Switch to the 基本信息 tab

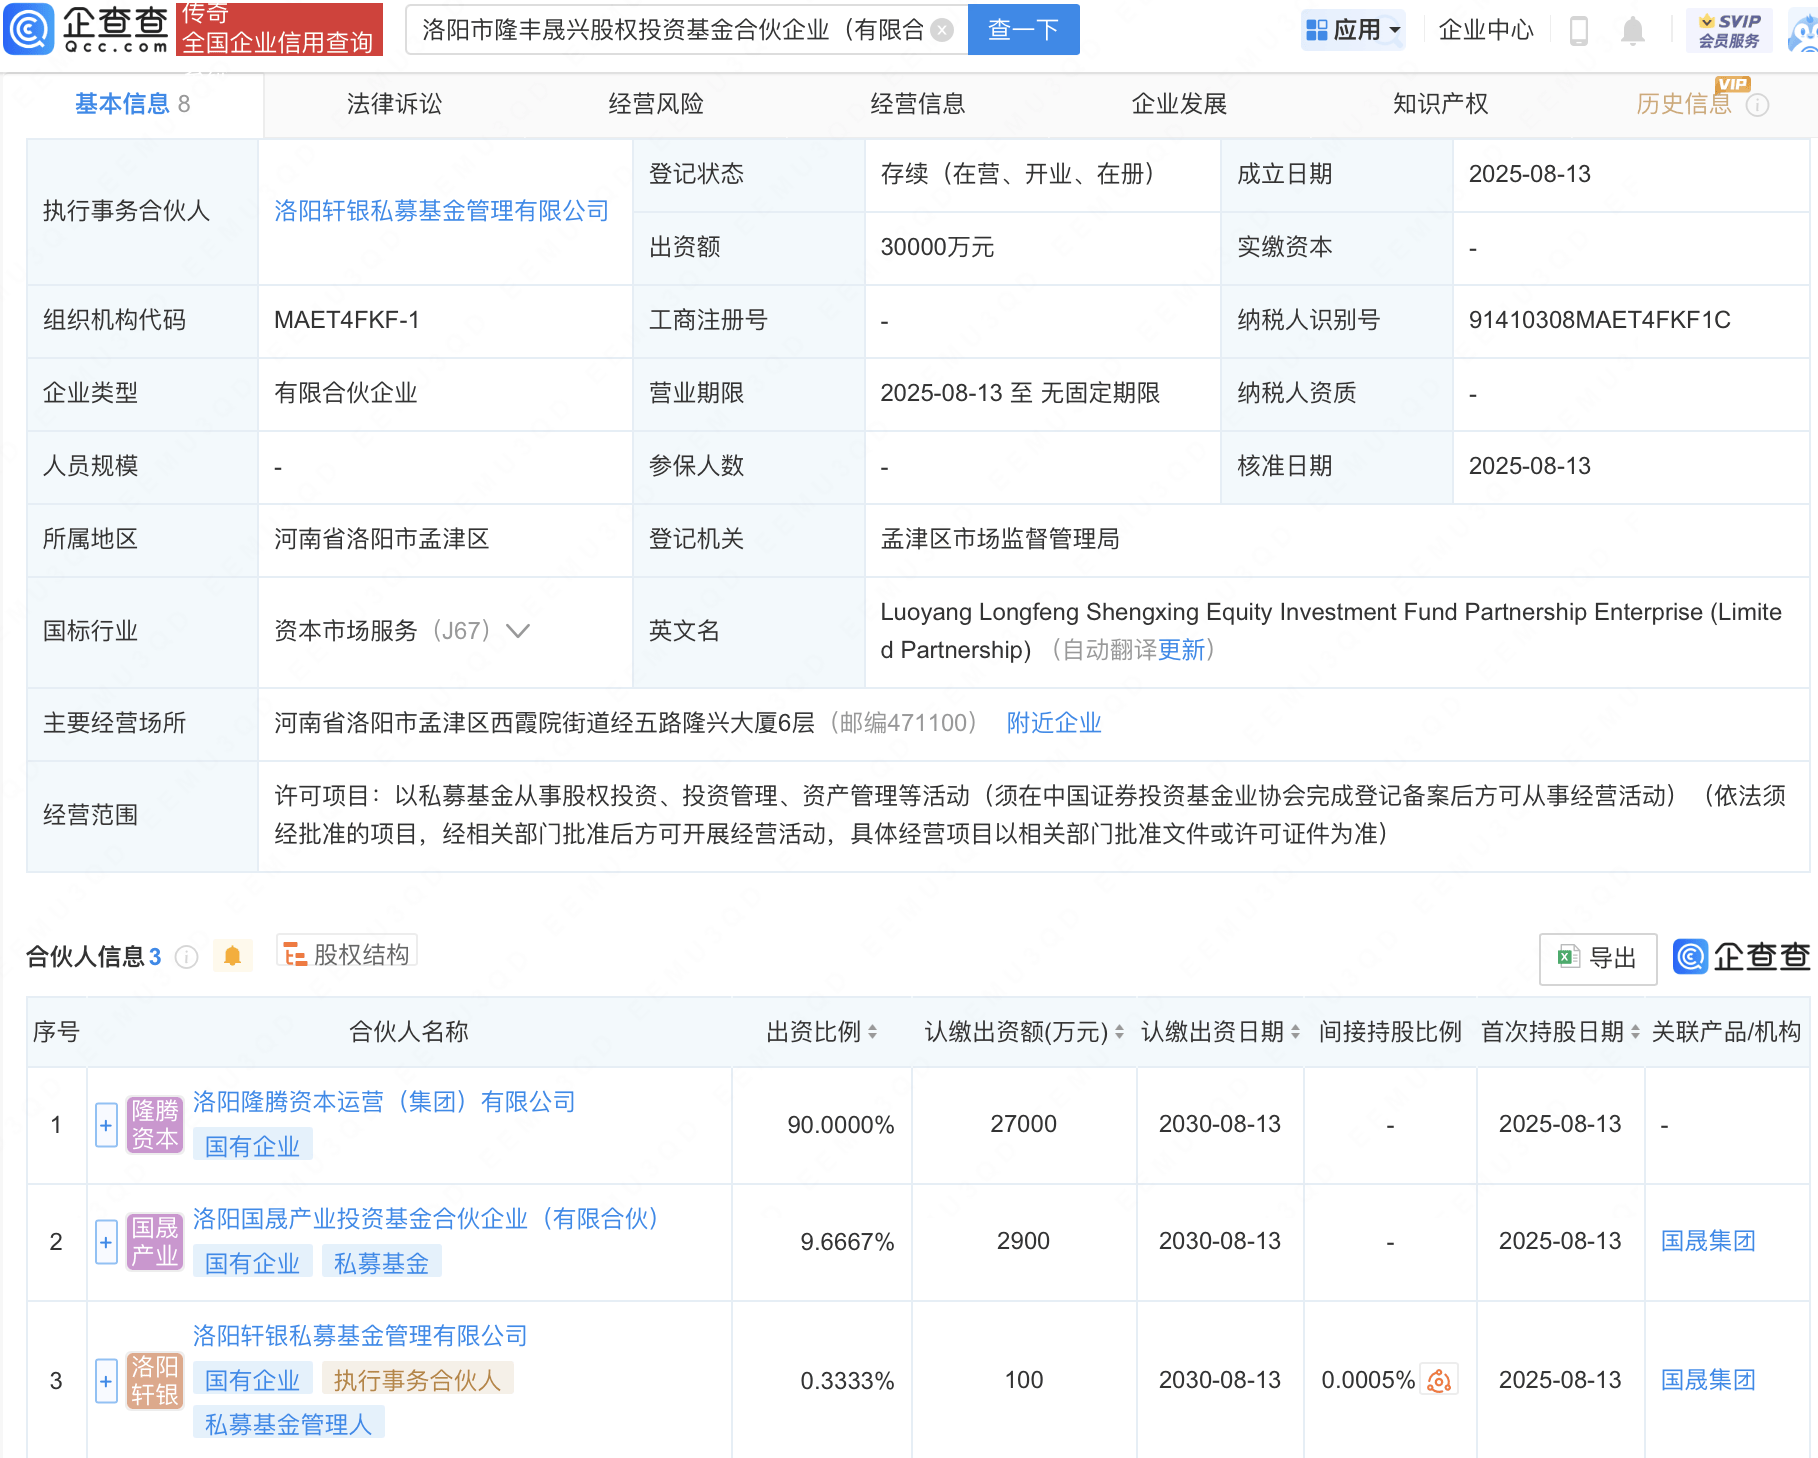point(133,104)
